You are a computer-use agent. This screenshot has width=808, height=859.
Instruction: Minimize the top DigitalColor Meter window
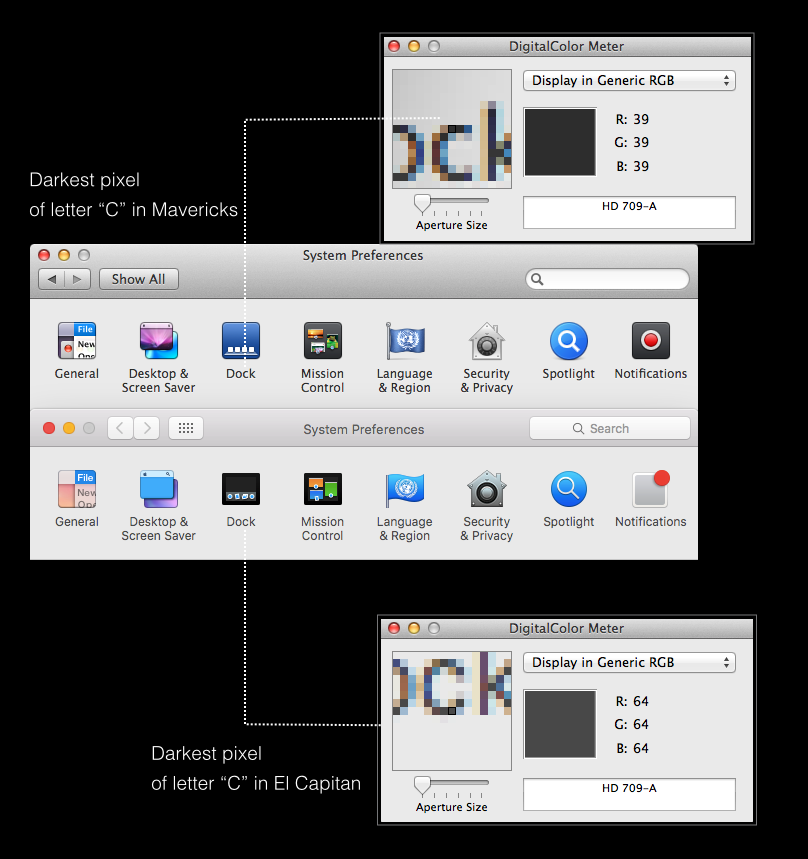[414, 46]
